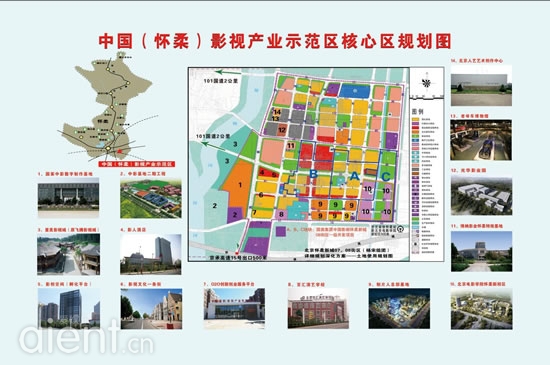
Task: Click the red marker on Huairou district map
Action: click(x=120, y=151)
